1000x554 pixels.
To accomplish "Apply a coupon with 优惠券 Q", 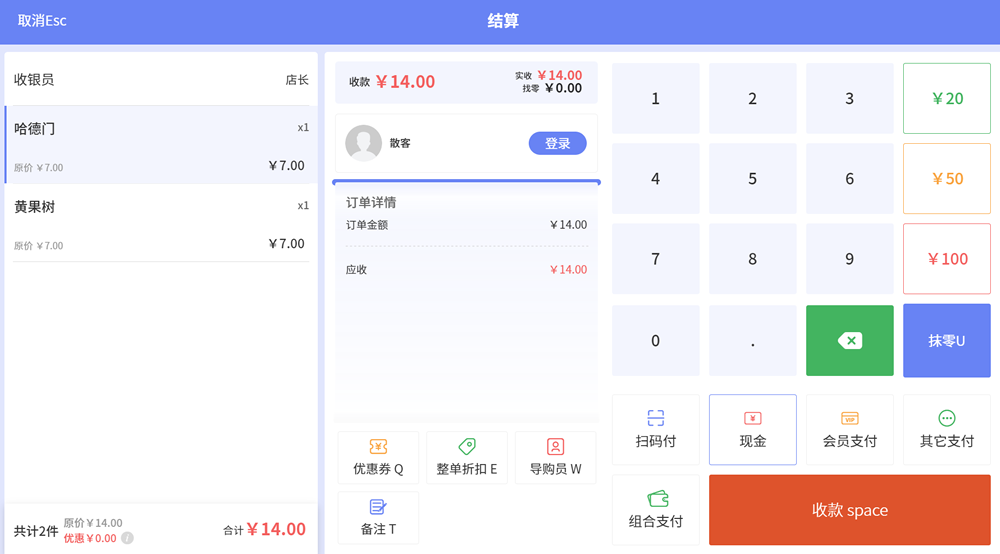I will pos(378,458).
